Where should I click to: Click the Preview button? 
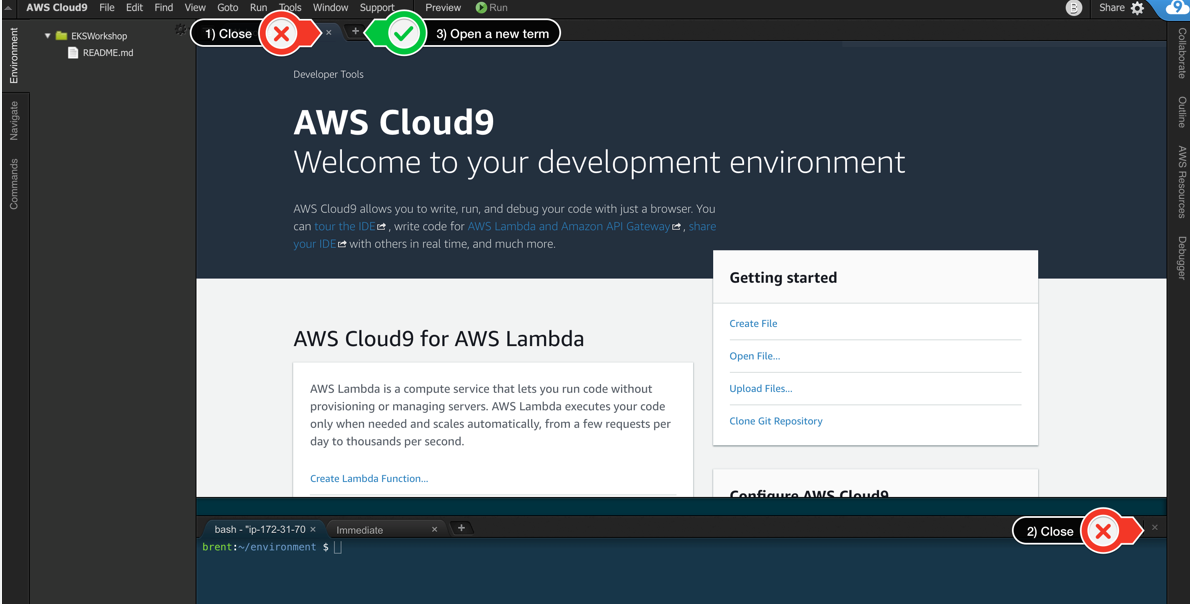[x=442, y=8]
